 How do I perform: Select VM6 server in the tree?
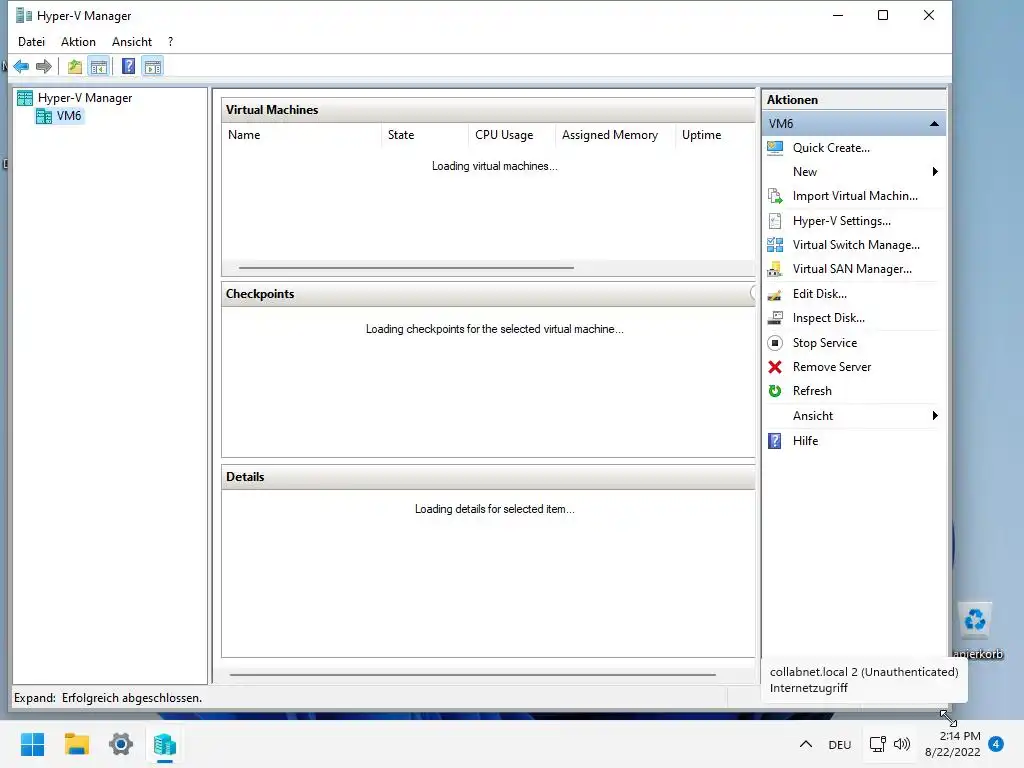coord(69,116)
